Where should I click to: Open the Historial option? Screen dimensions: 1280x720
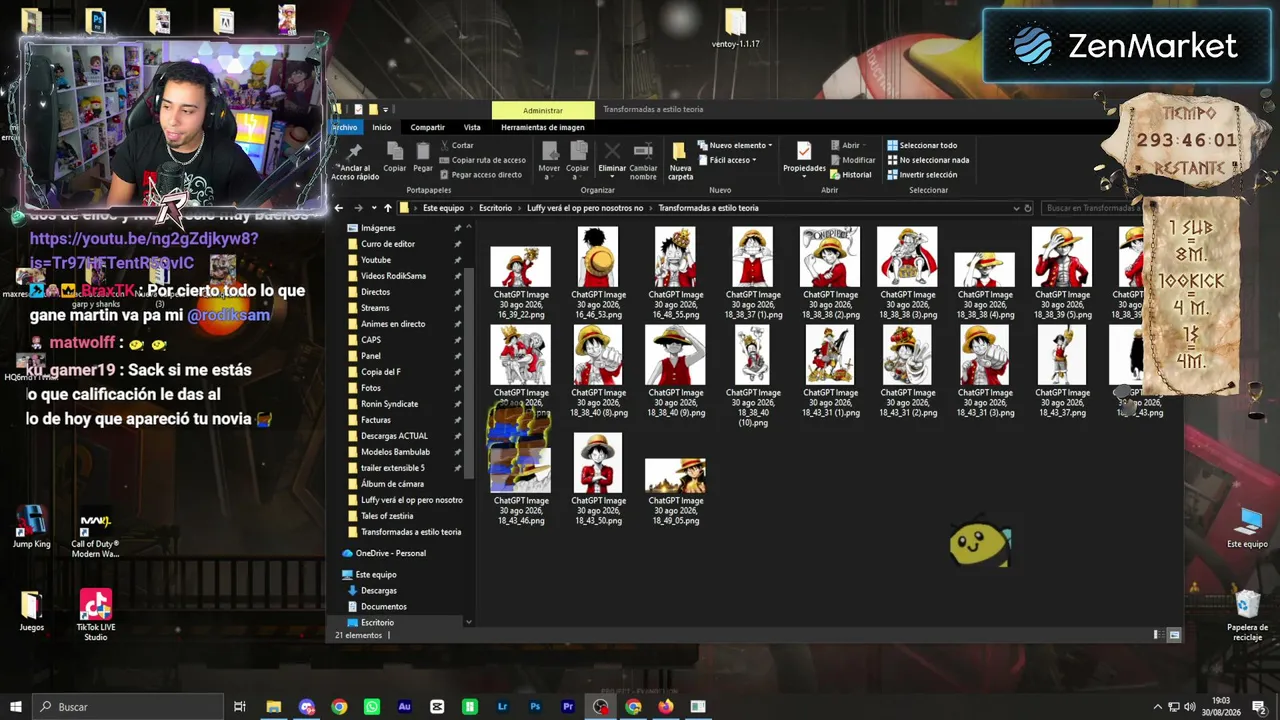tap(850, 175)
